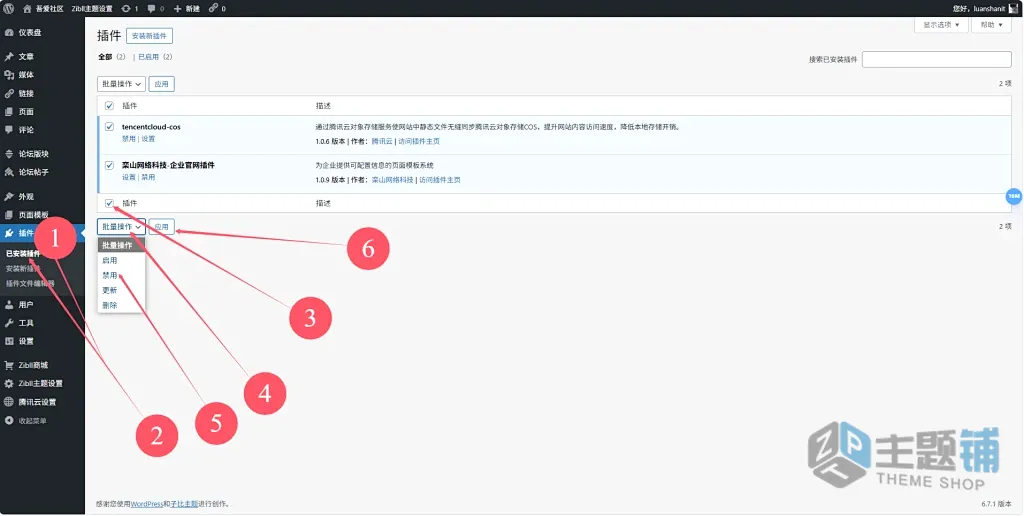Viewport: 1024px width, 516px height.
Task: Open the updates indicator showing 1
Action: pos(125,8)
